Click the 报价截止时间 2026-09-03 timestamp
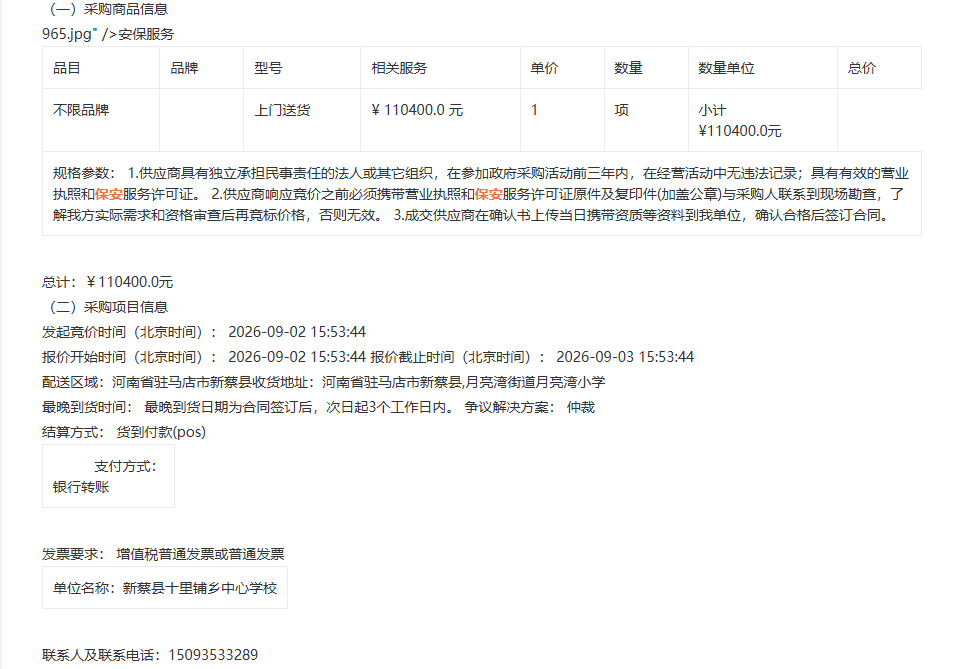Screen dimensions: 960x669 pos(625,357)
